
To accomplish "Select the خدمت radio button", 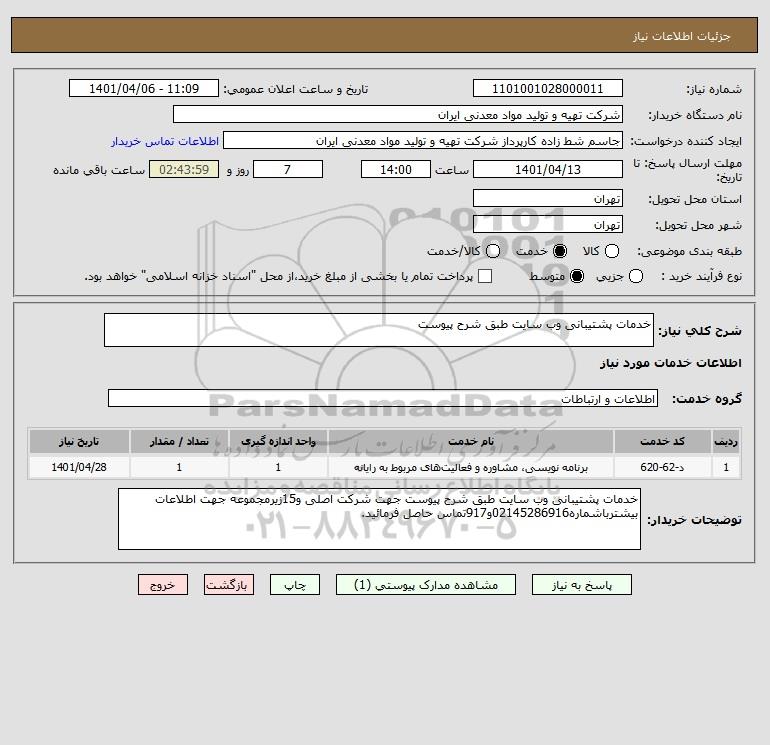I will (x=559, y=251).
